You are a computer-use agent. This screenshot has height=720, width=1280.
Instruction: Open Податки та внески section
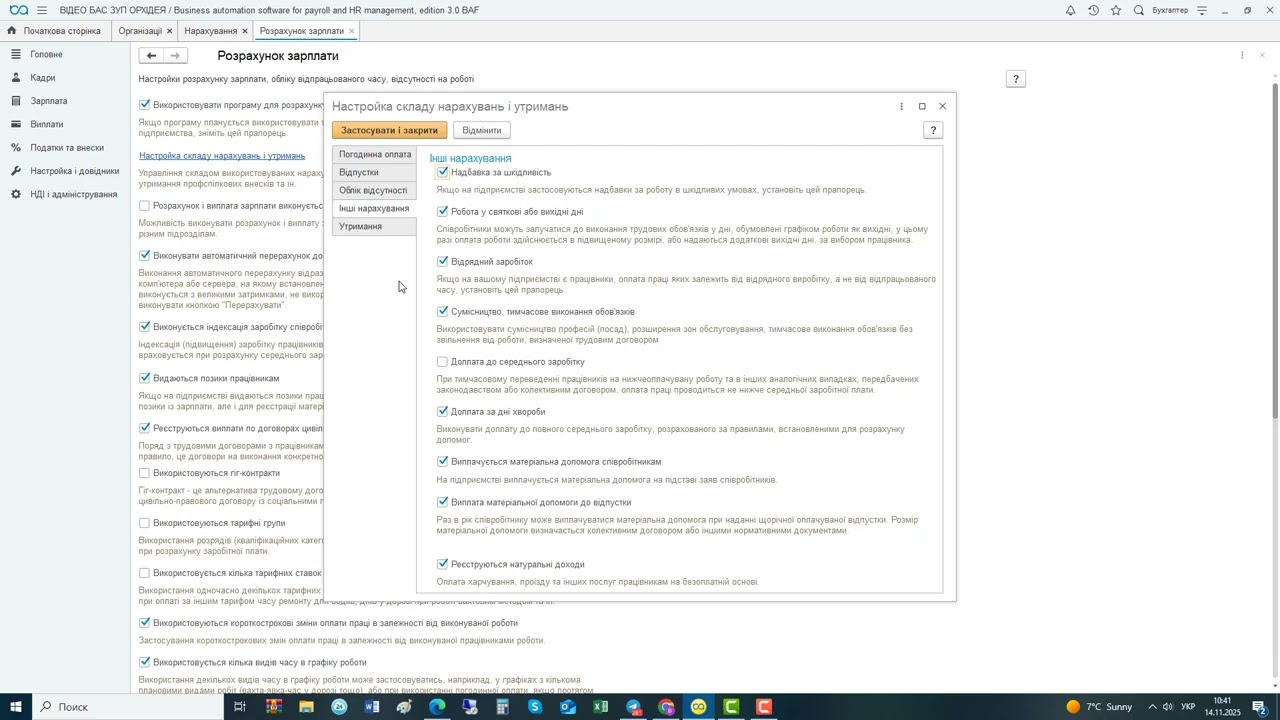click(x=67, y=147)
